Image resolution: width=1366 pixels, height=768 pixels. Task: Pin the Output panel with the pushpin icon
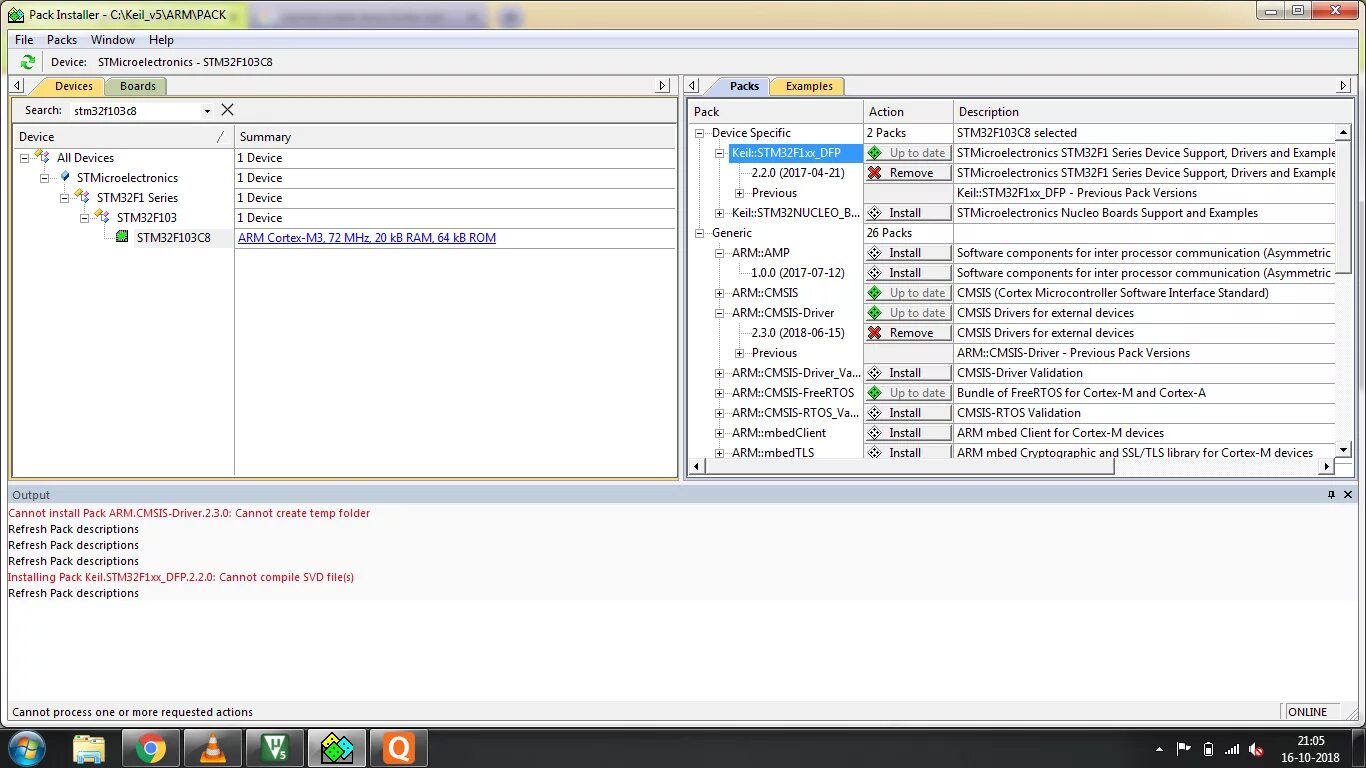[x=1331, y=495]
